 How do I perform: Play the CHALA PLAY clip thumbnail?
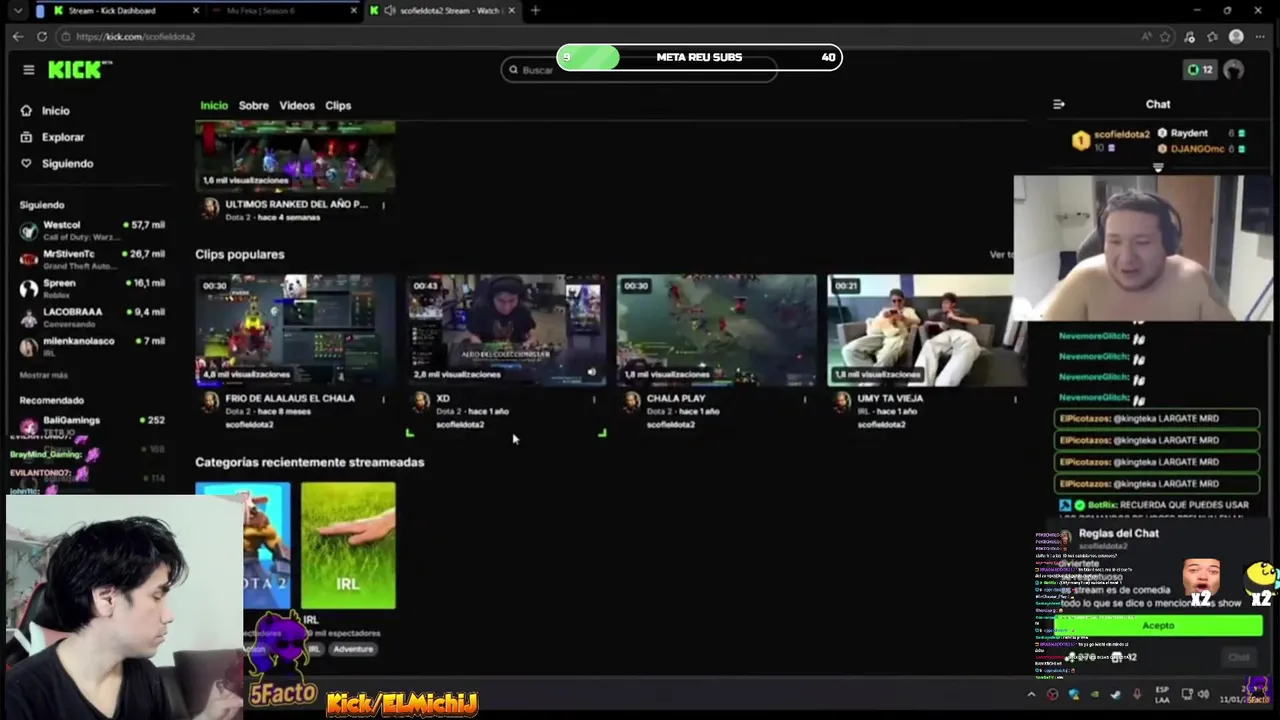(716, 330)
